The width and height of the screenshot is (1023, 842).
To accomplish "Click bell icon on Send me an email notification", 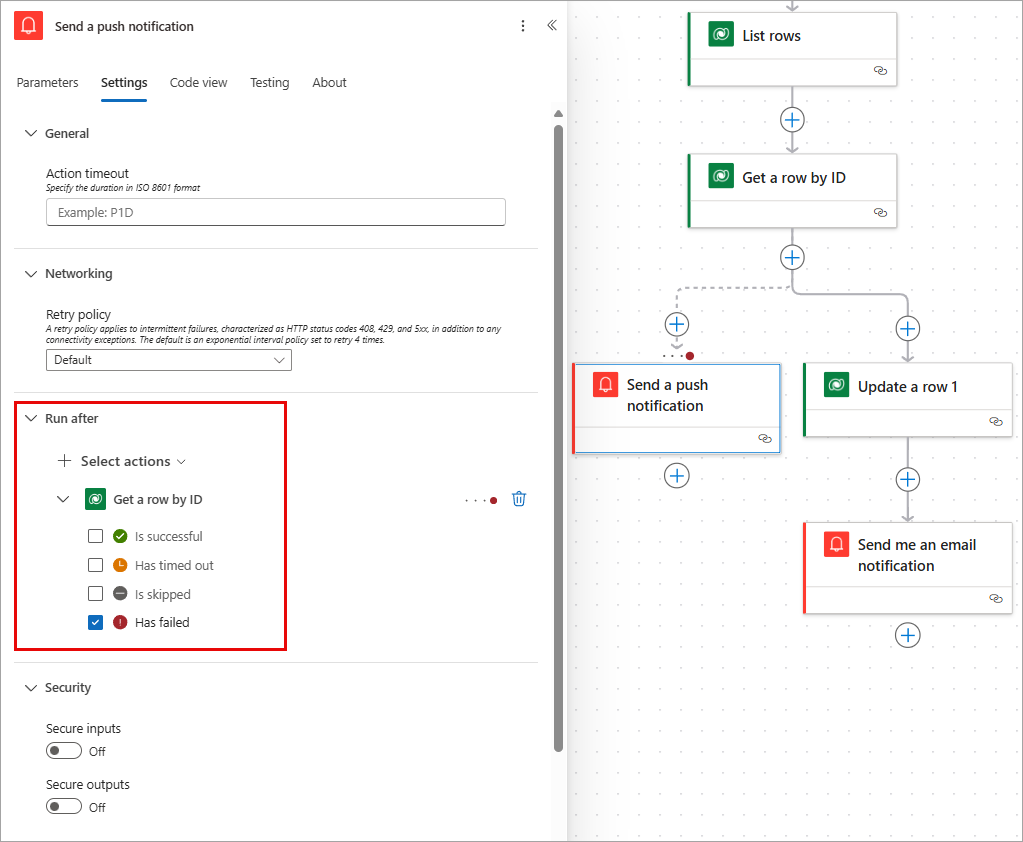I will pos(836,544).
